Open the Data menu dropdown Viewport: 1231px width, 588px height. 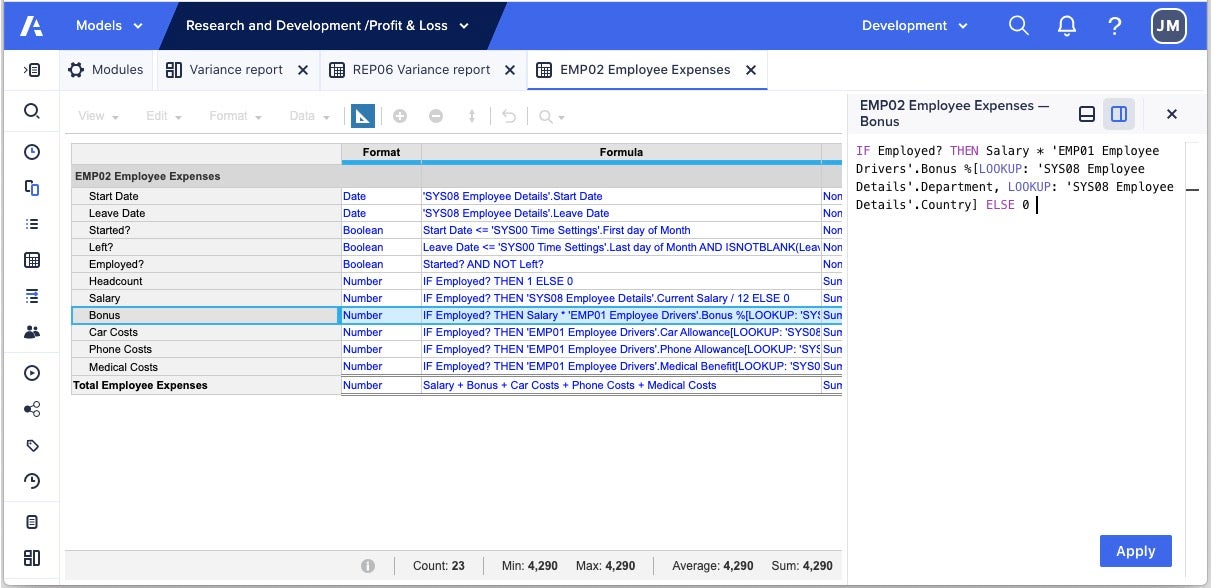309,116
